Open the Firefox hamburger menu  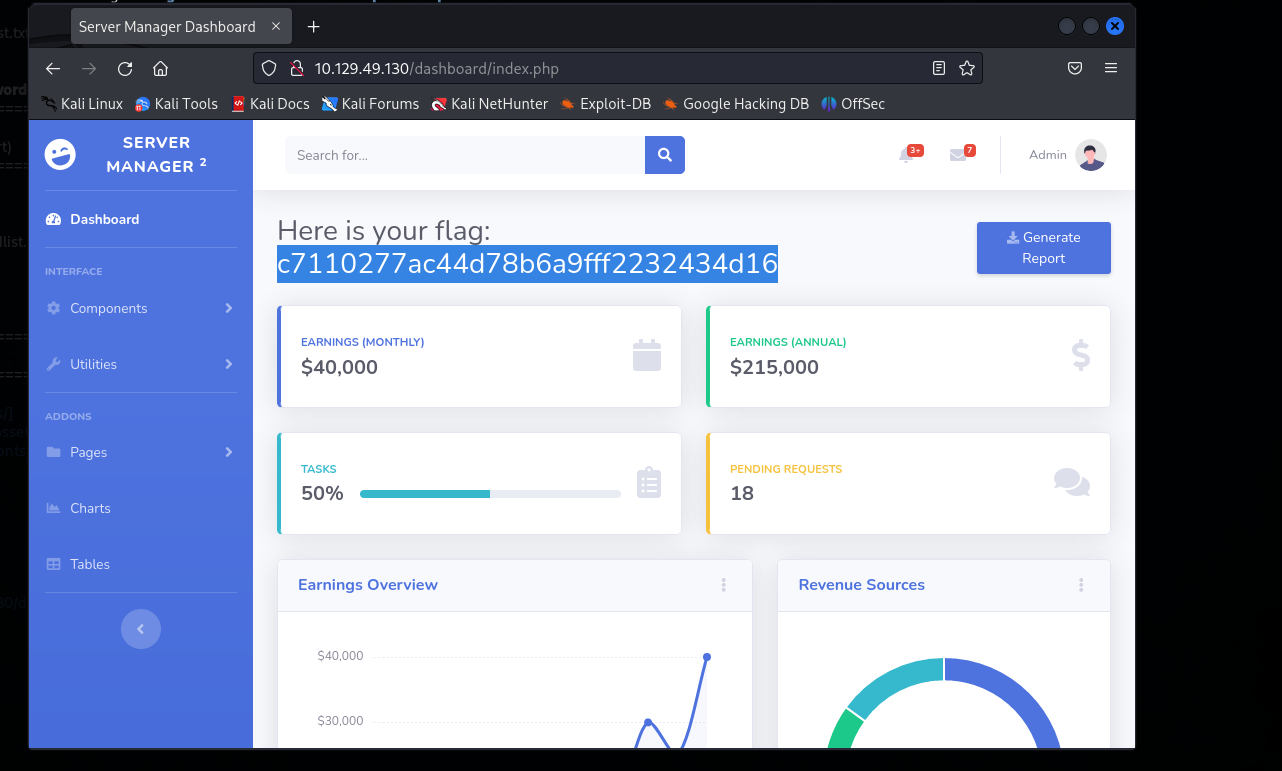pos(1111,68)
